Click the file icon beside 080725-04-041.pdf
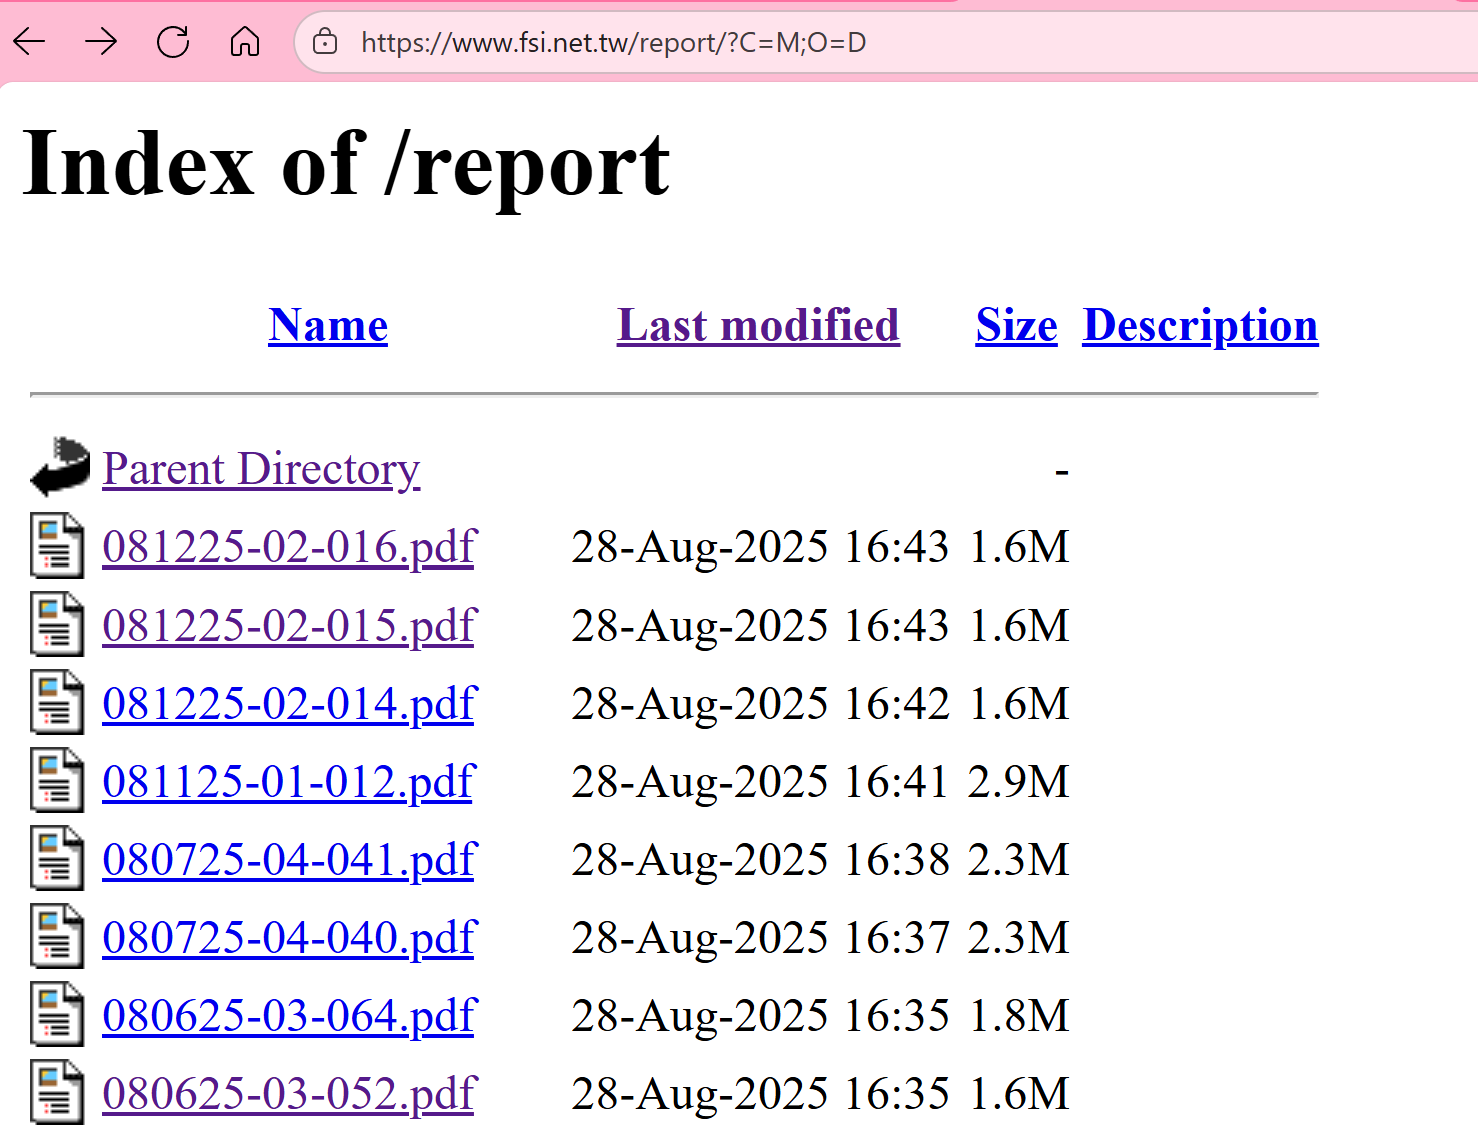1478x1128 pixels. click(57, 858)
